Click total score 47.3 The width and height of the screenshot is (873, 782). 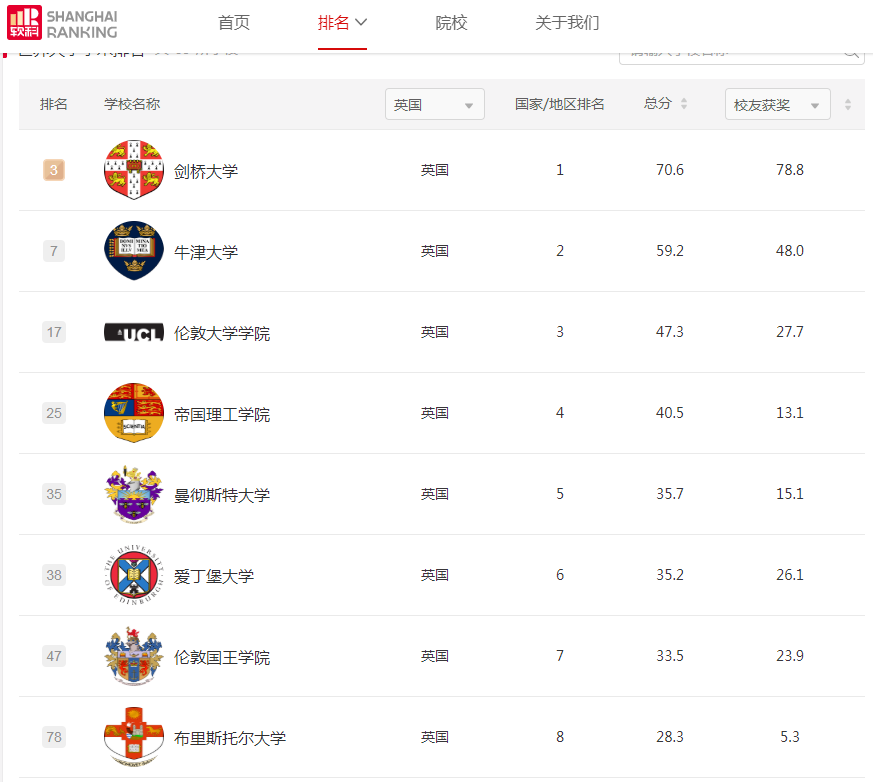(670, 332)
